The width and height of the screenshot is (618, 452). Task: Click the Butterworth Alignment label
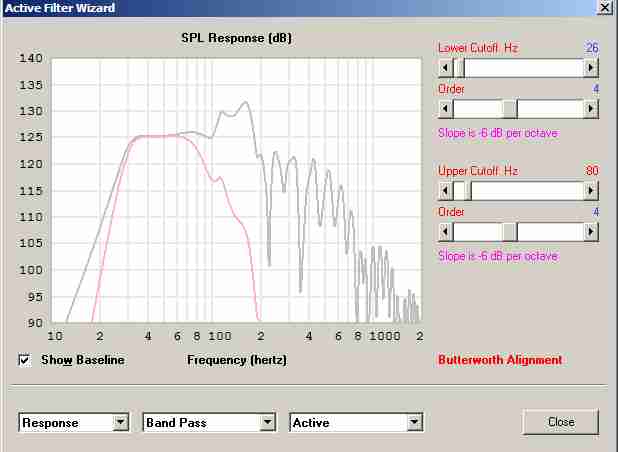point(500,360)
